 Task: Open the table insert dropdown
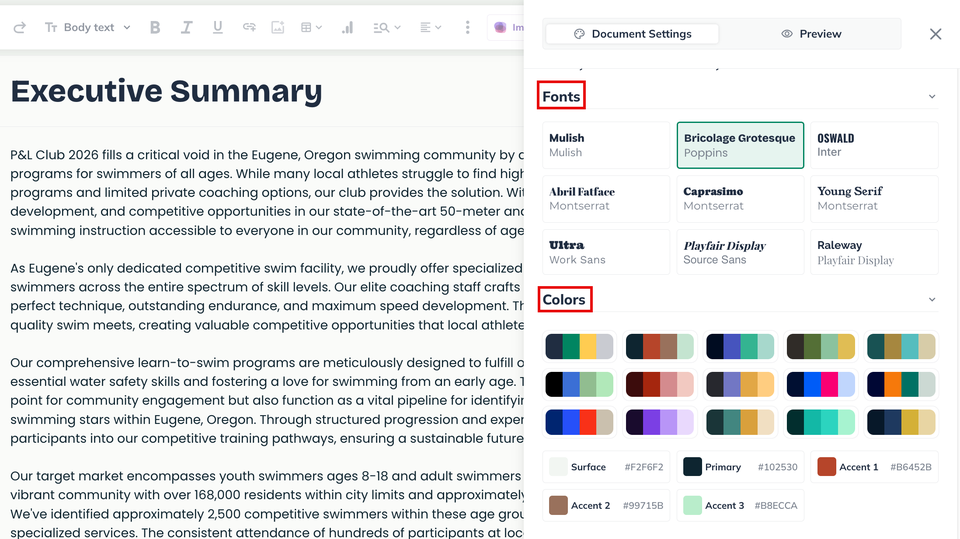point(311,27)
